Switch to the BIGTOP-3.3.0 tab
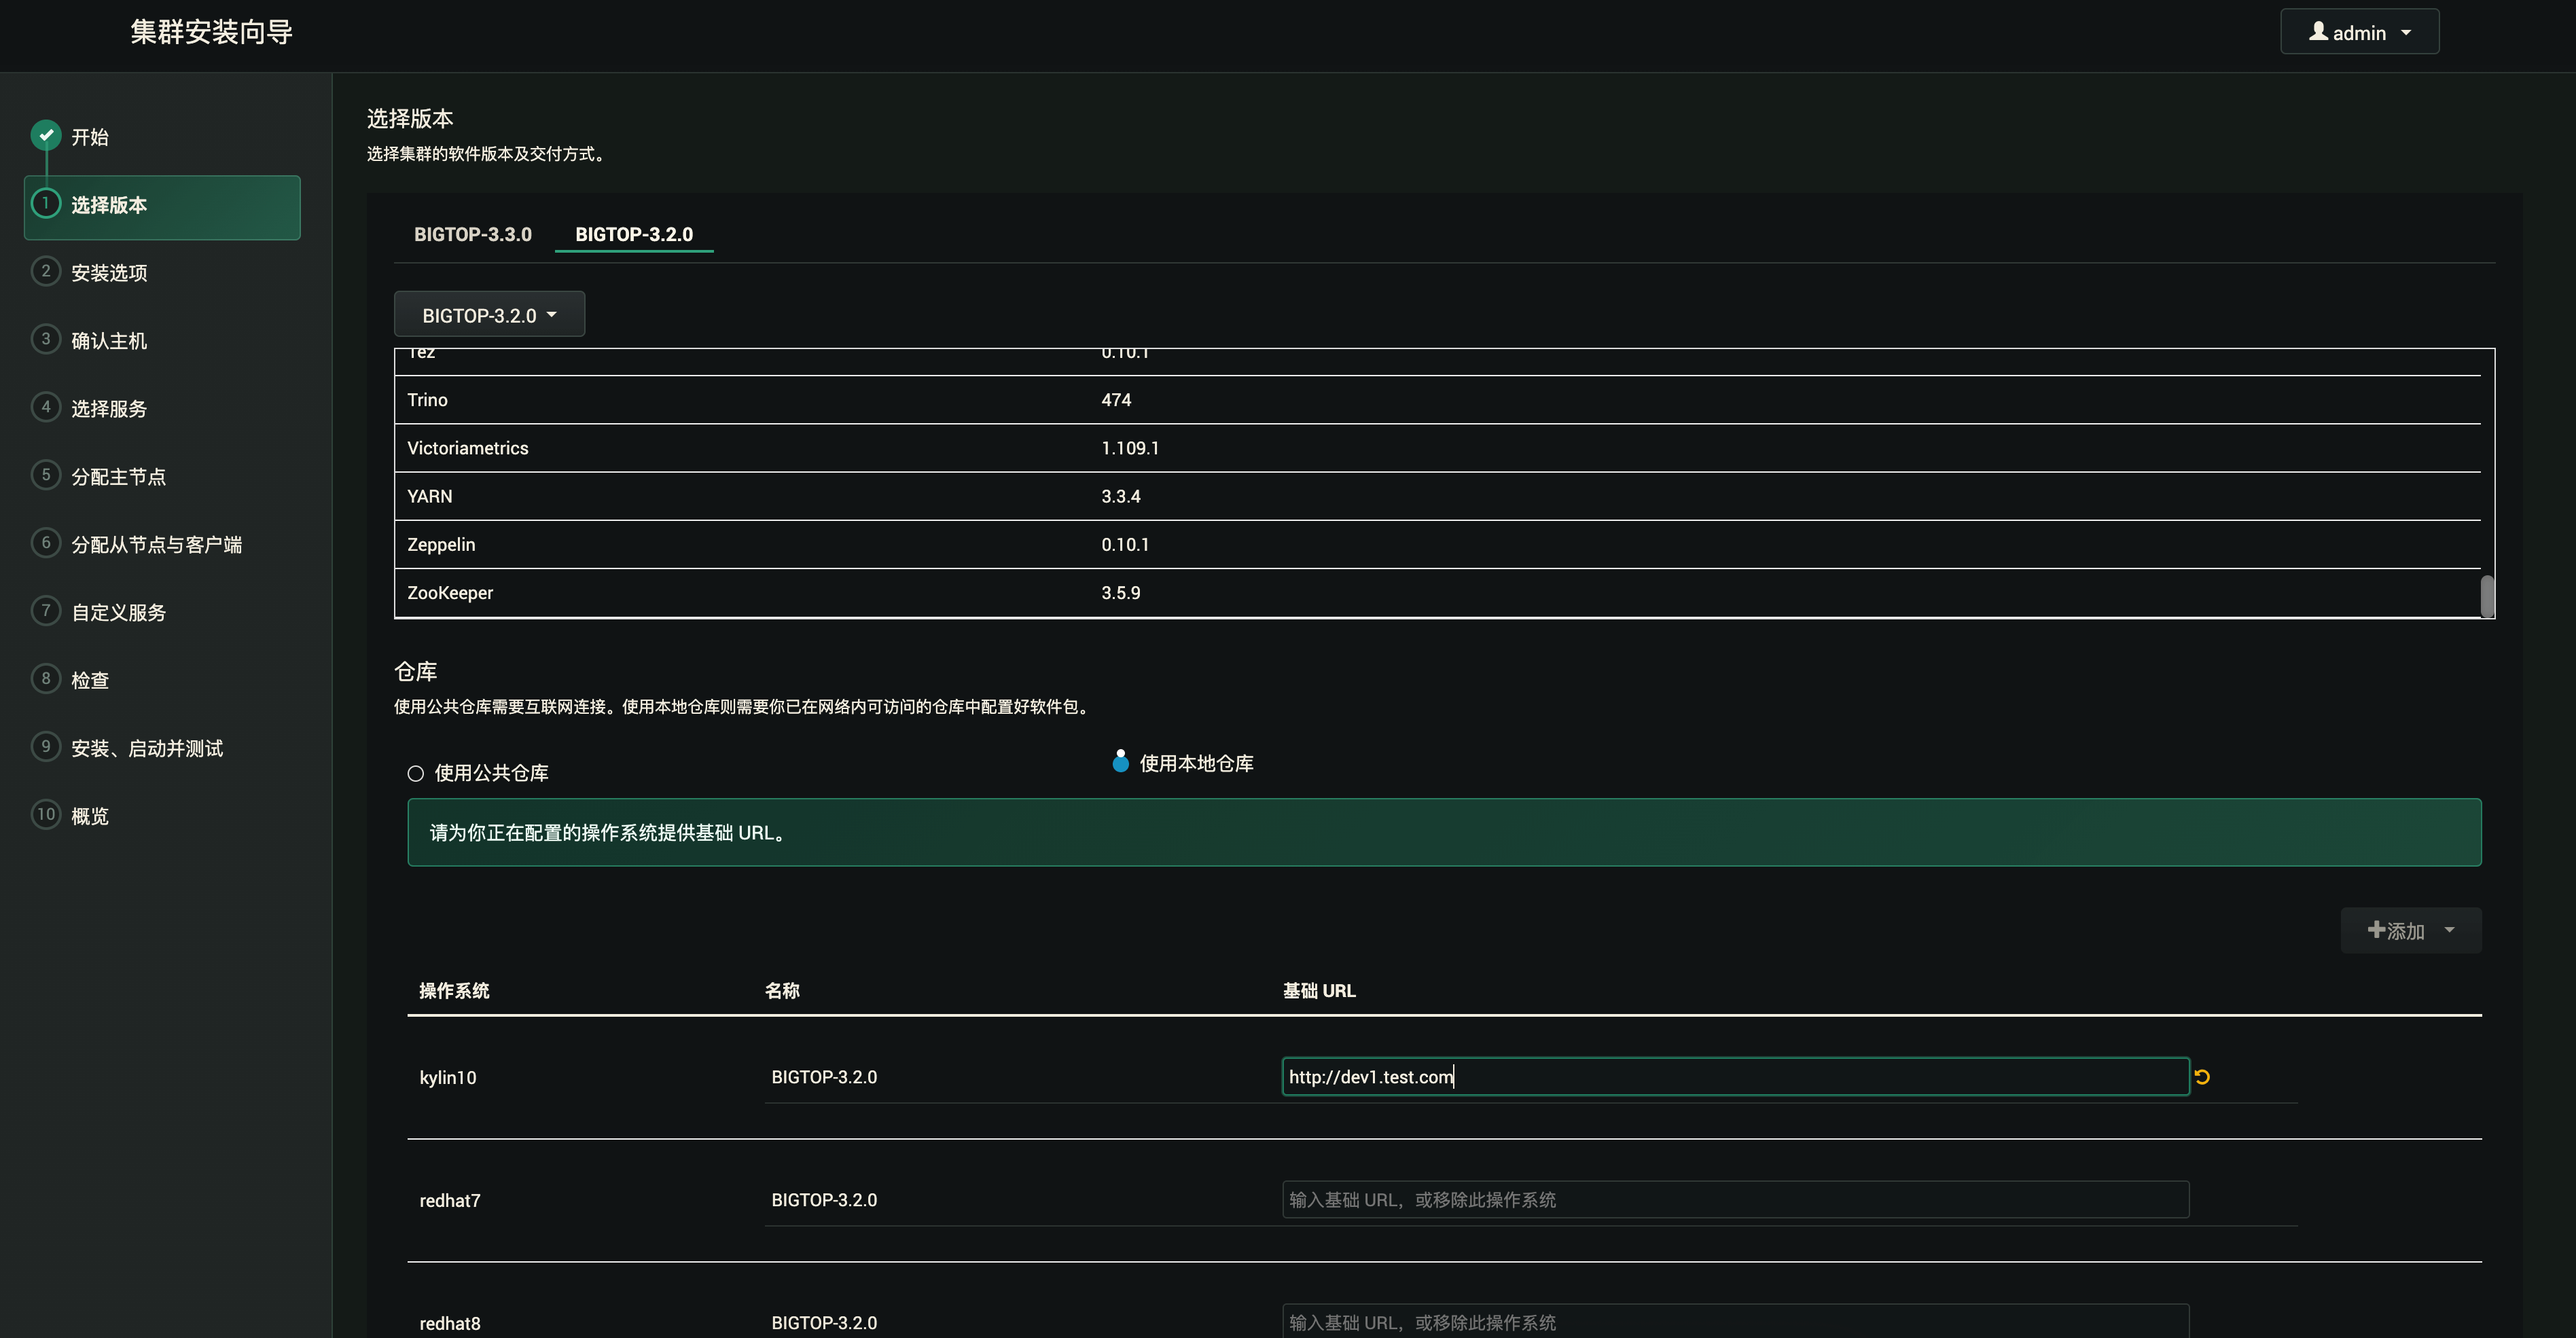This screenshot has height=1338, width=2576. point(473,234)
